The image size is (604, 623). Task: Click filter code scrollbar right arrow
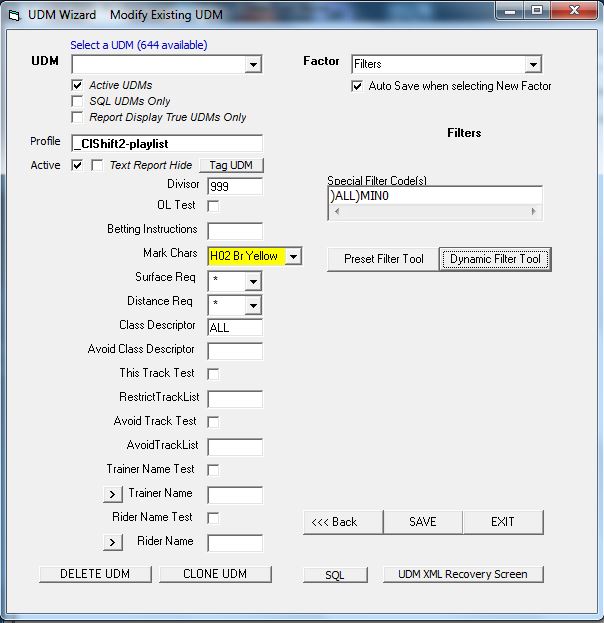coord(534,211)
